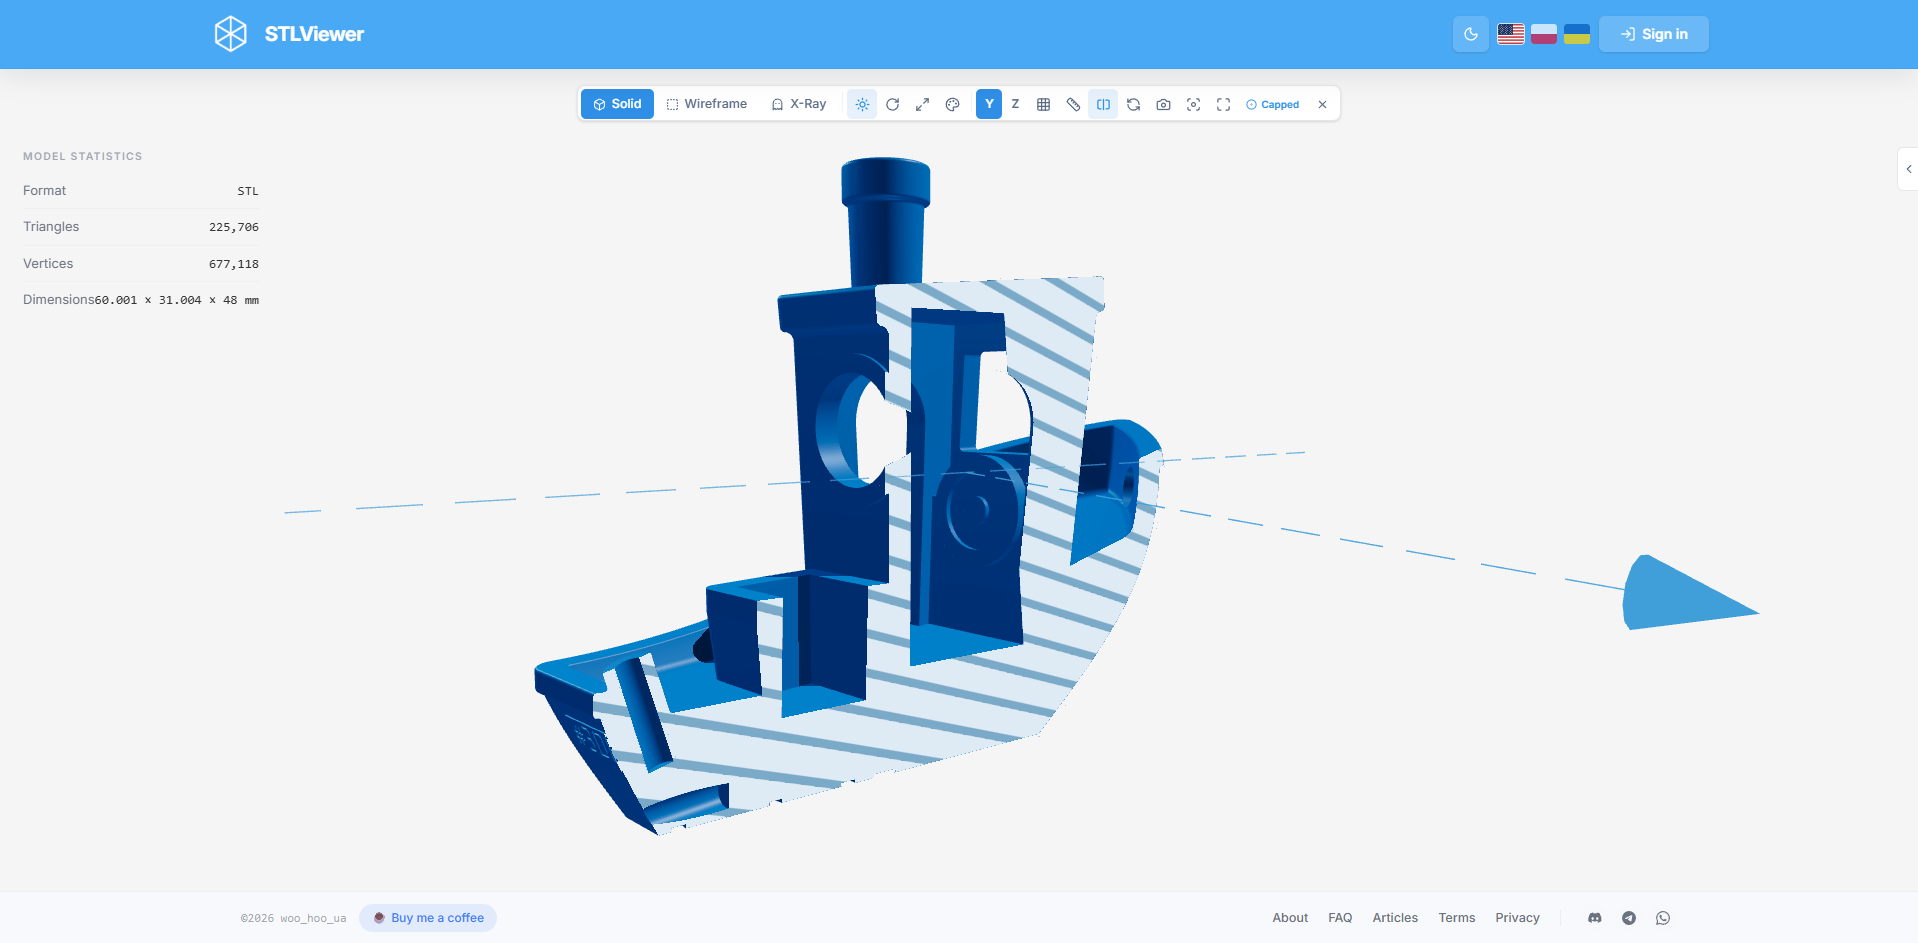Click the Buy me a coffee button
1918x943 pixels.
(428, 918)
